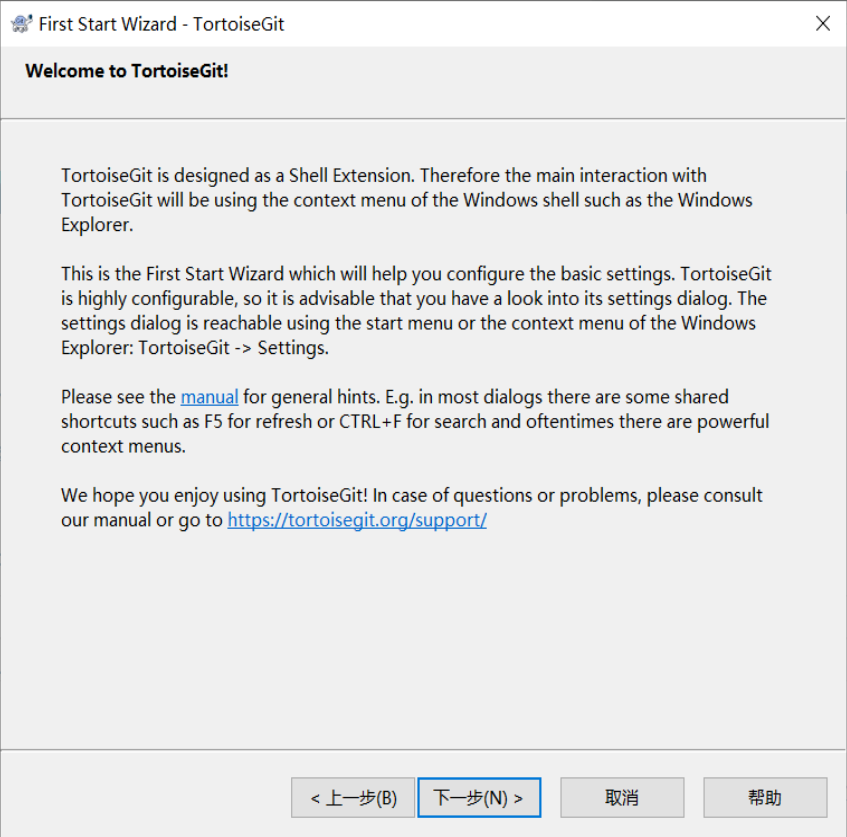Screen dimensions: 847x837
Task: Cancel the wizard with the 取消 button
Action: click(622, 797)
